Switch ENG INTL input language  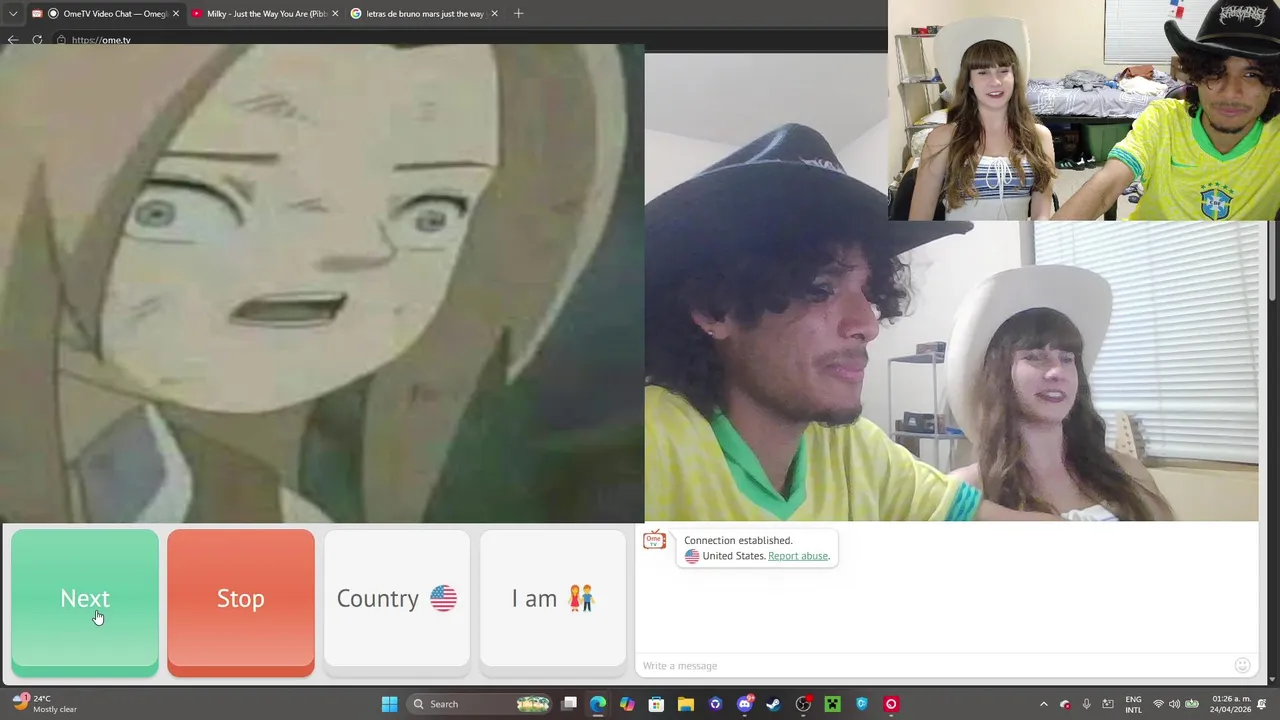[1133, 704]
